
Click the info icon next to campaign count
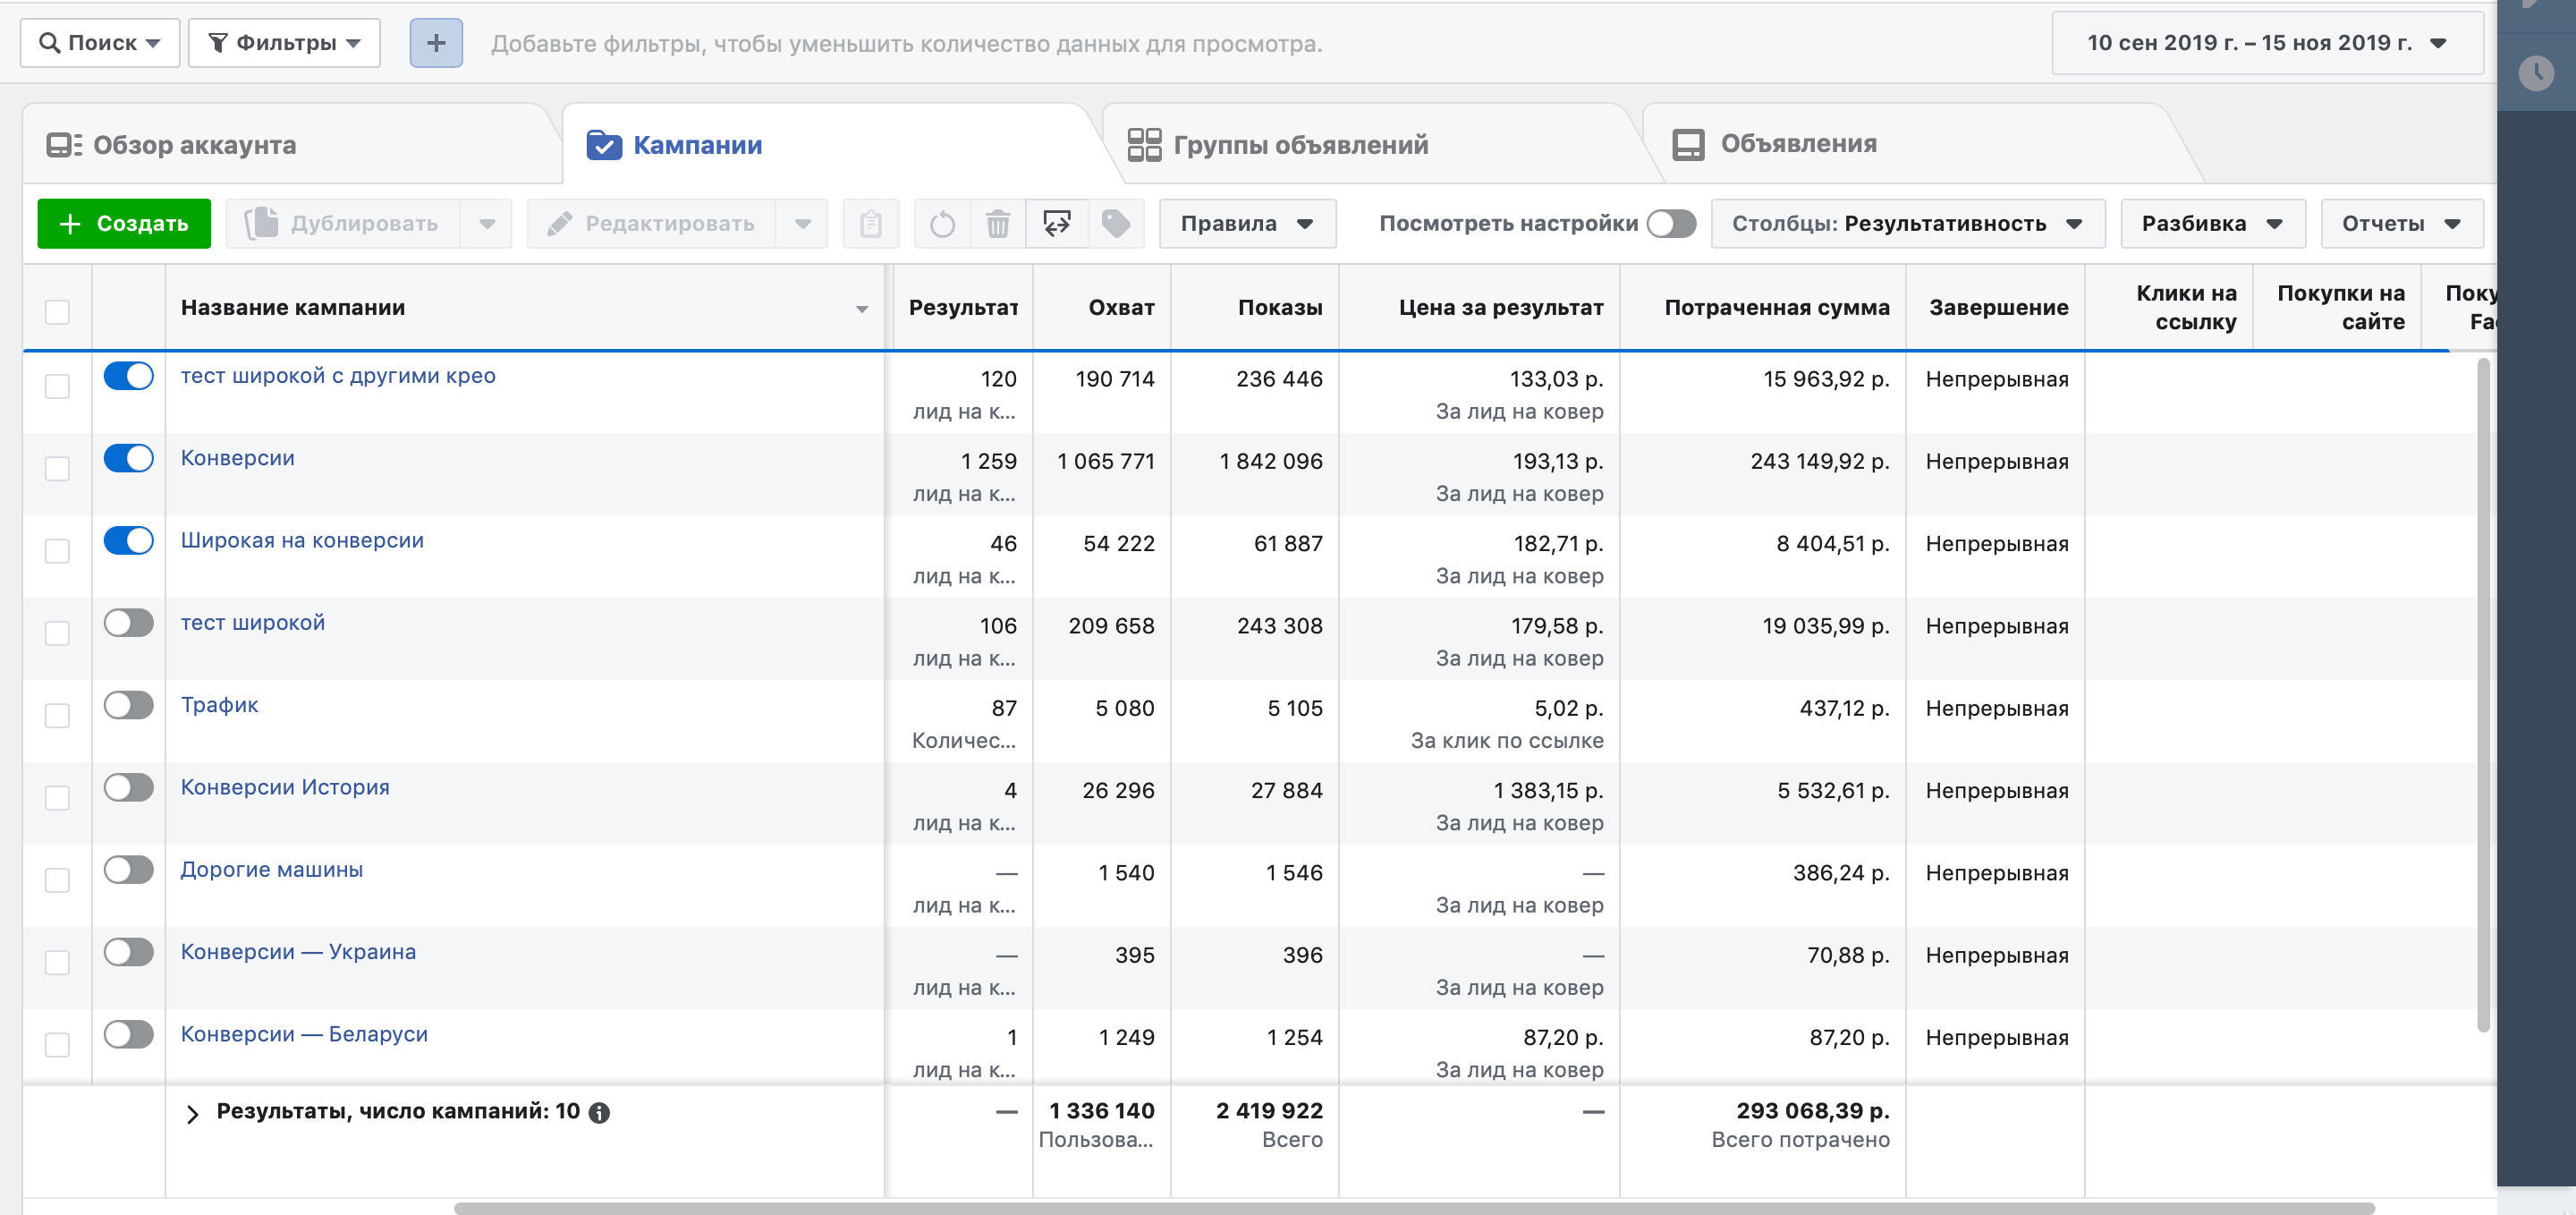[599, 1112]
